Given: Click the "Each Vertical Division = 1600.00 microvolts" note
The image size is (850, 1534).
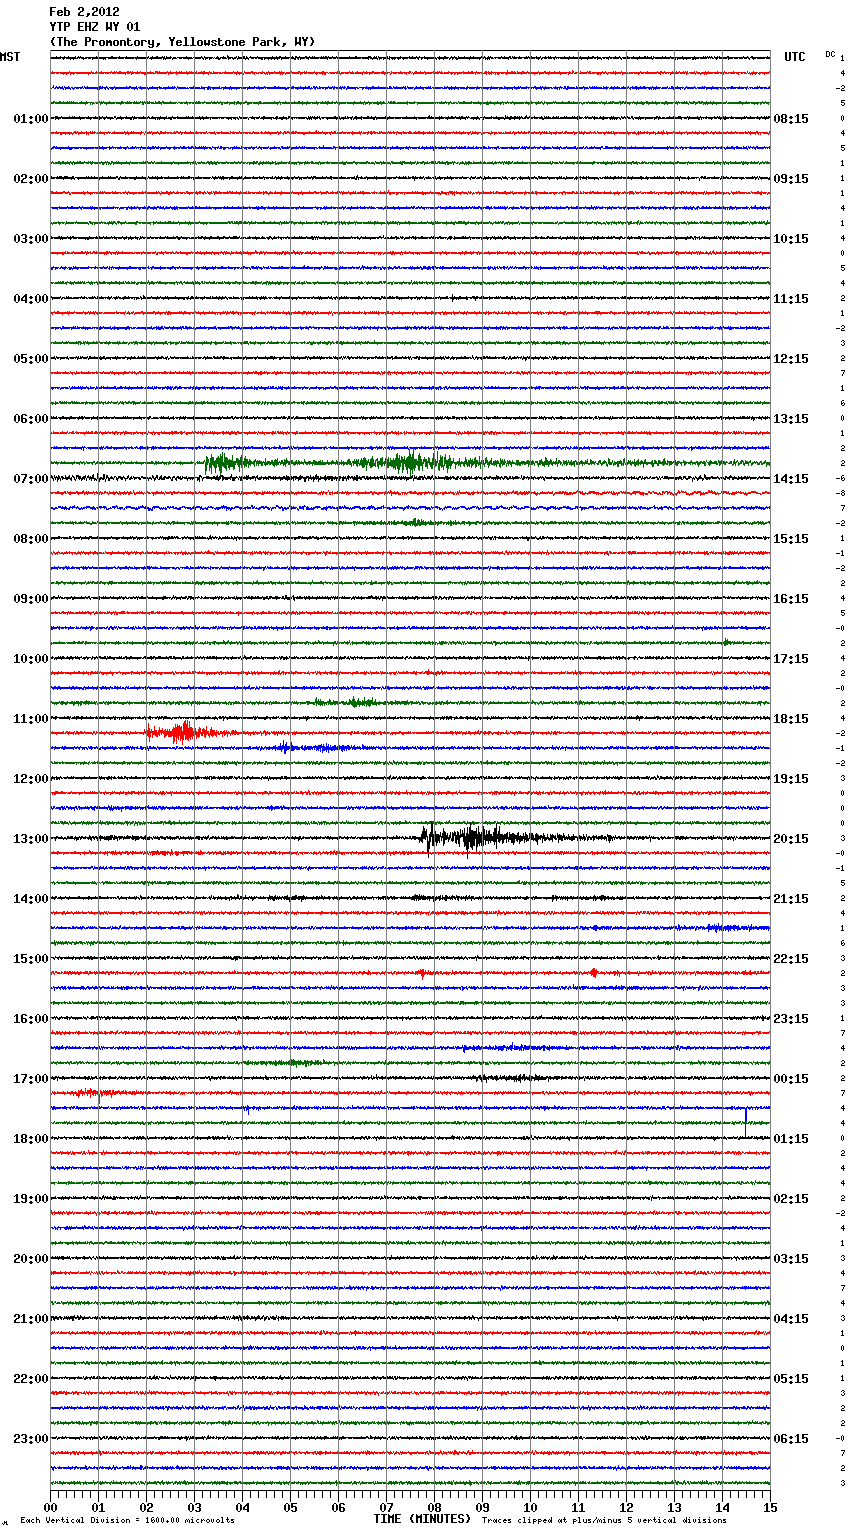Looking at the screenshot, I should tap(127, 1521).
